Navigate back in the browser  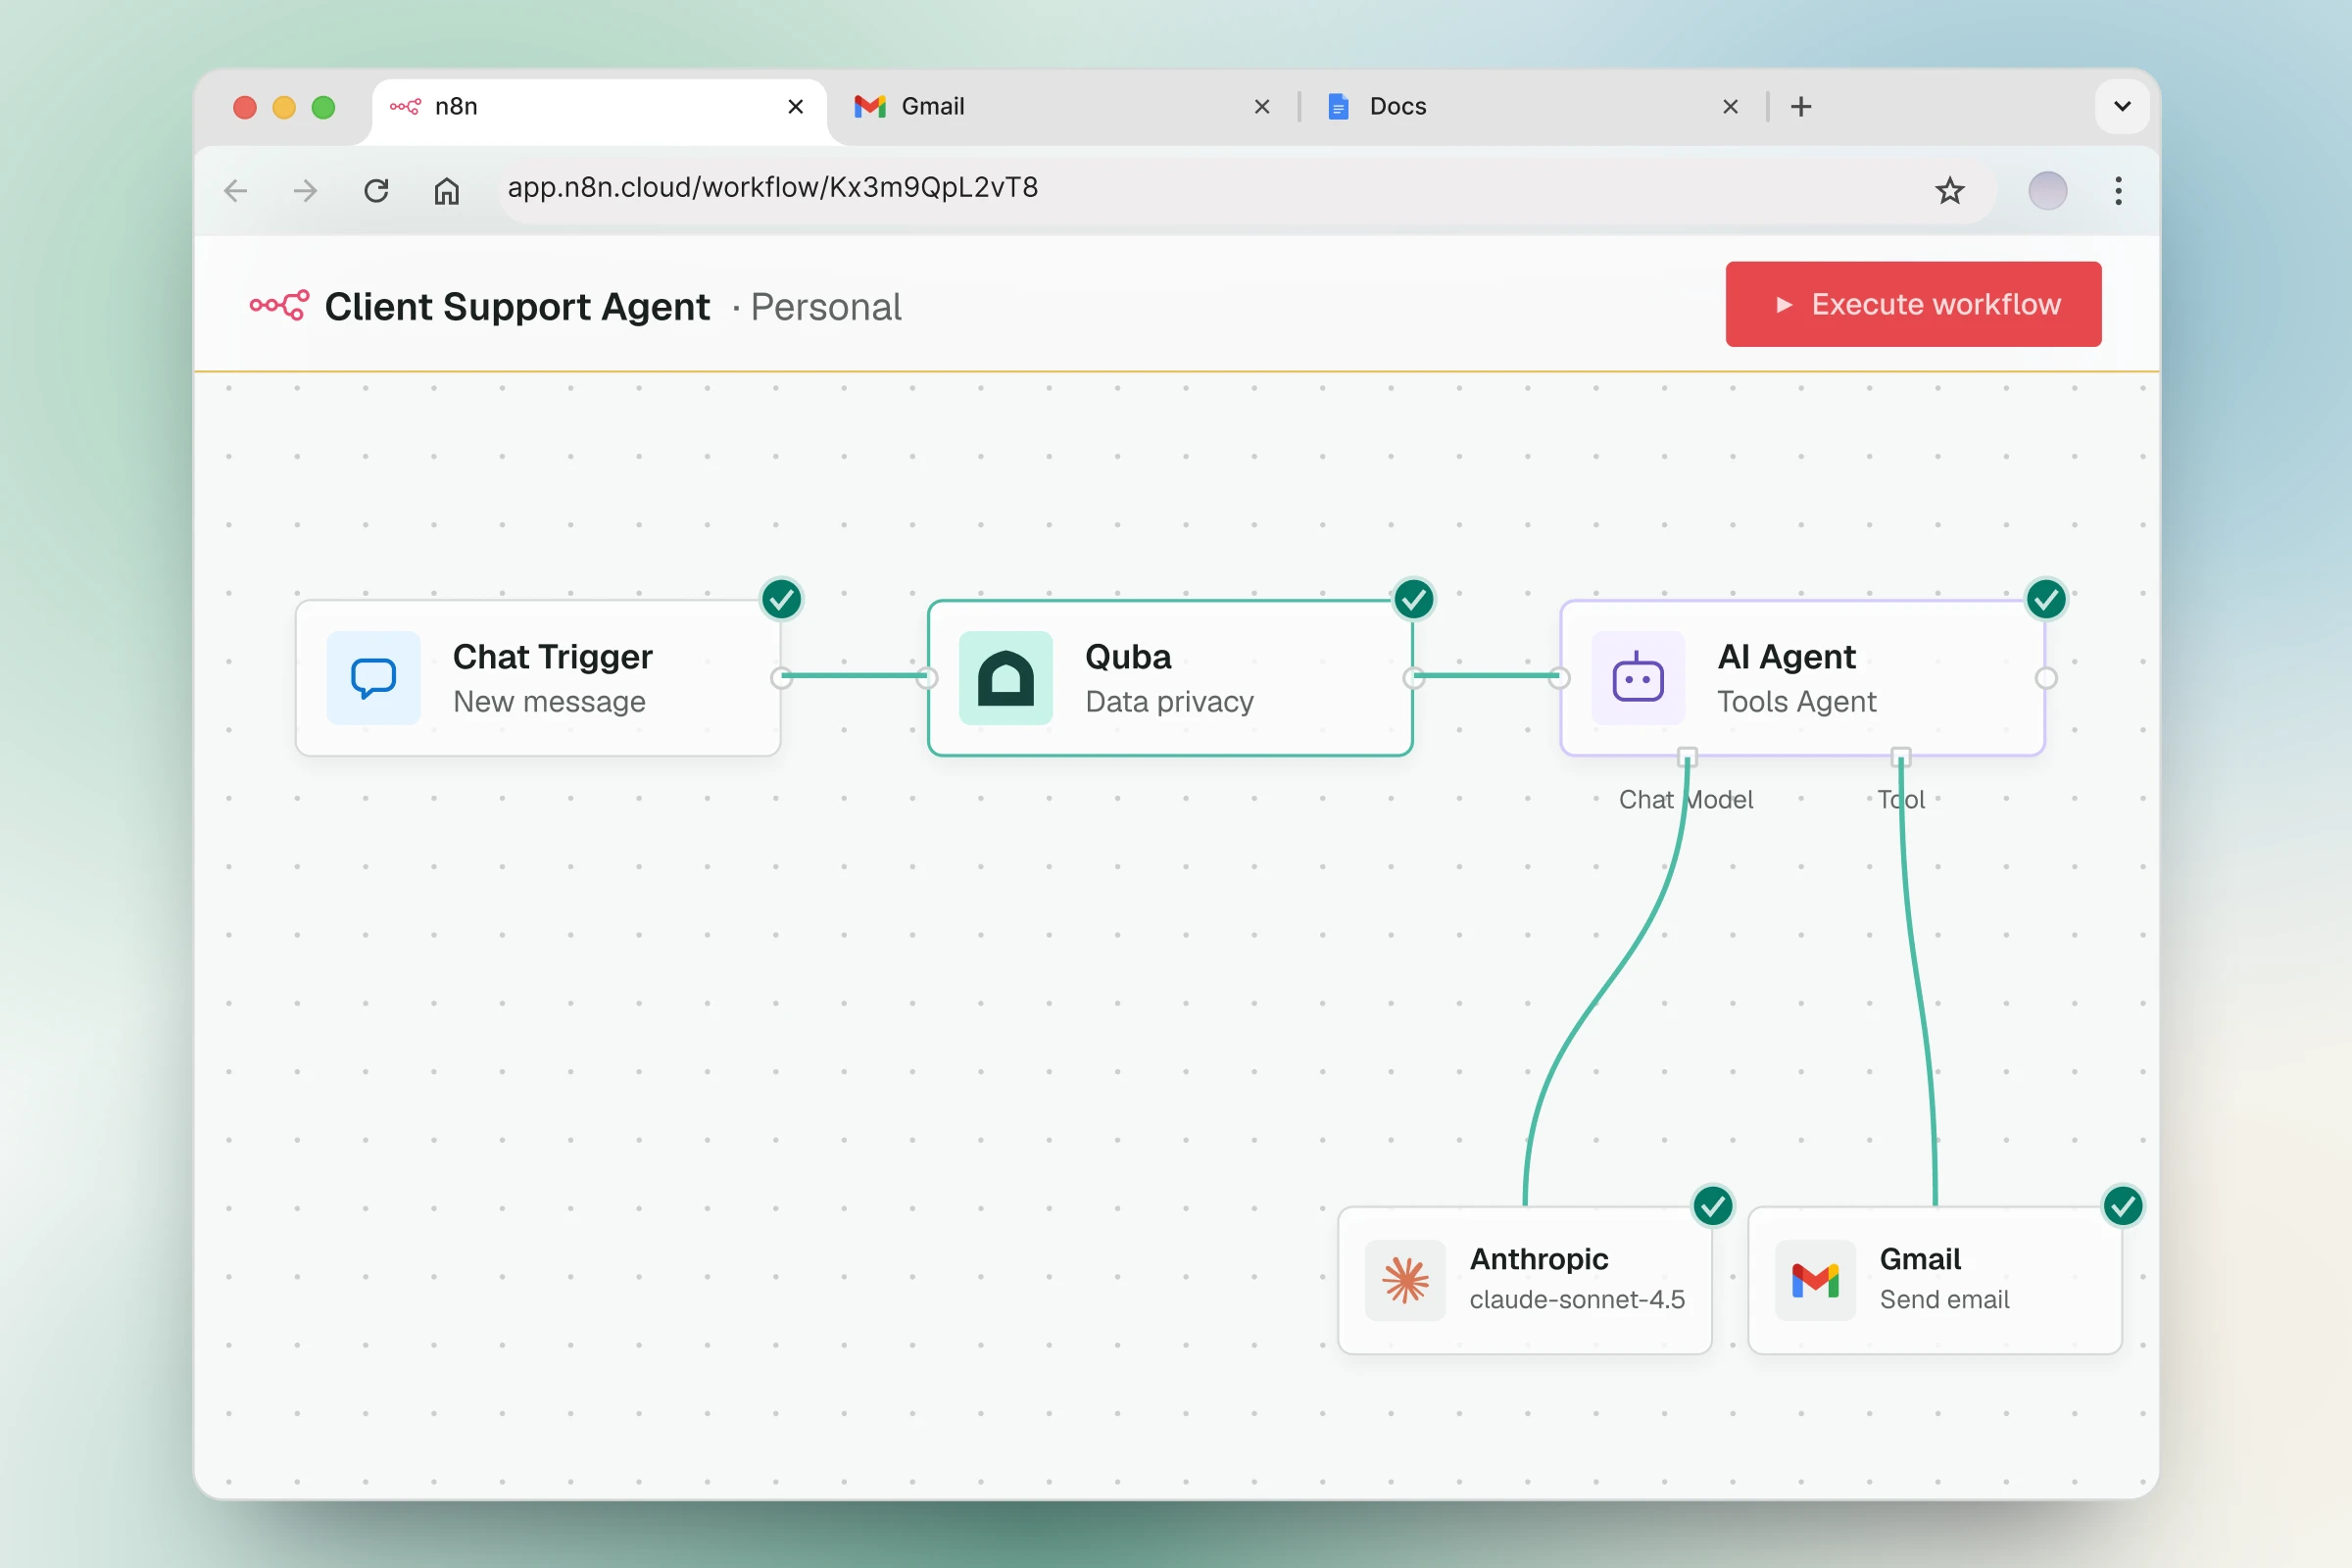236,190
